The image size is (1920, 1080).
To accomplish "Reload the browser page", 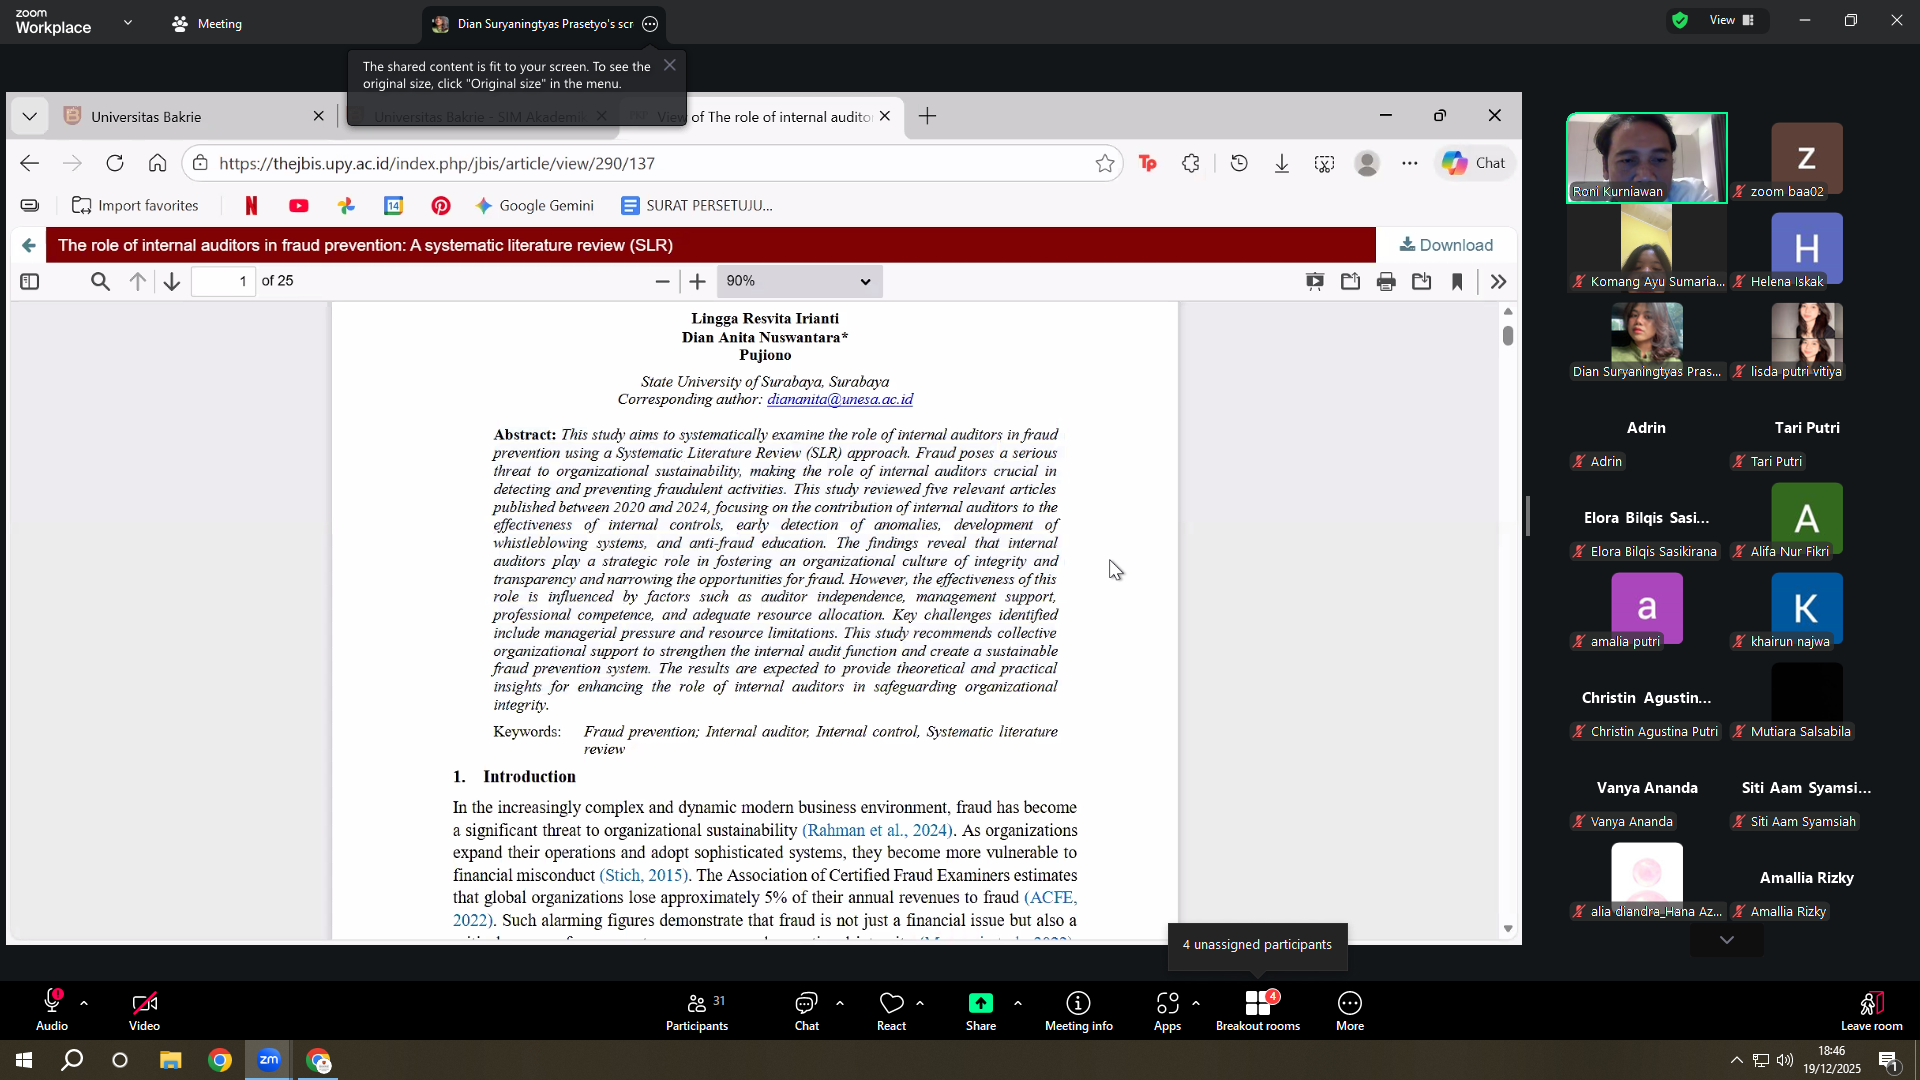I will click(x=115, y=163).
